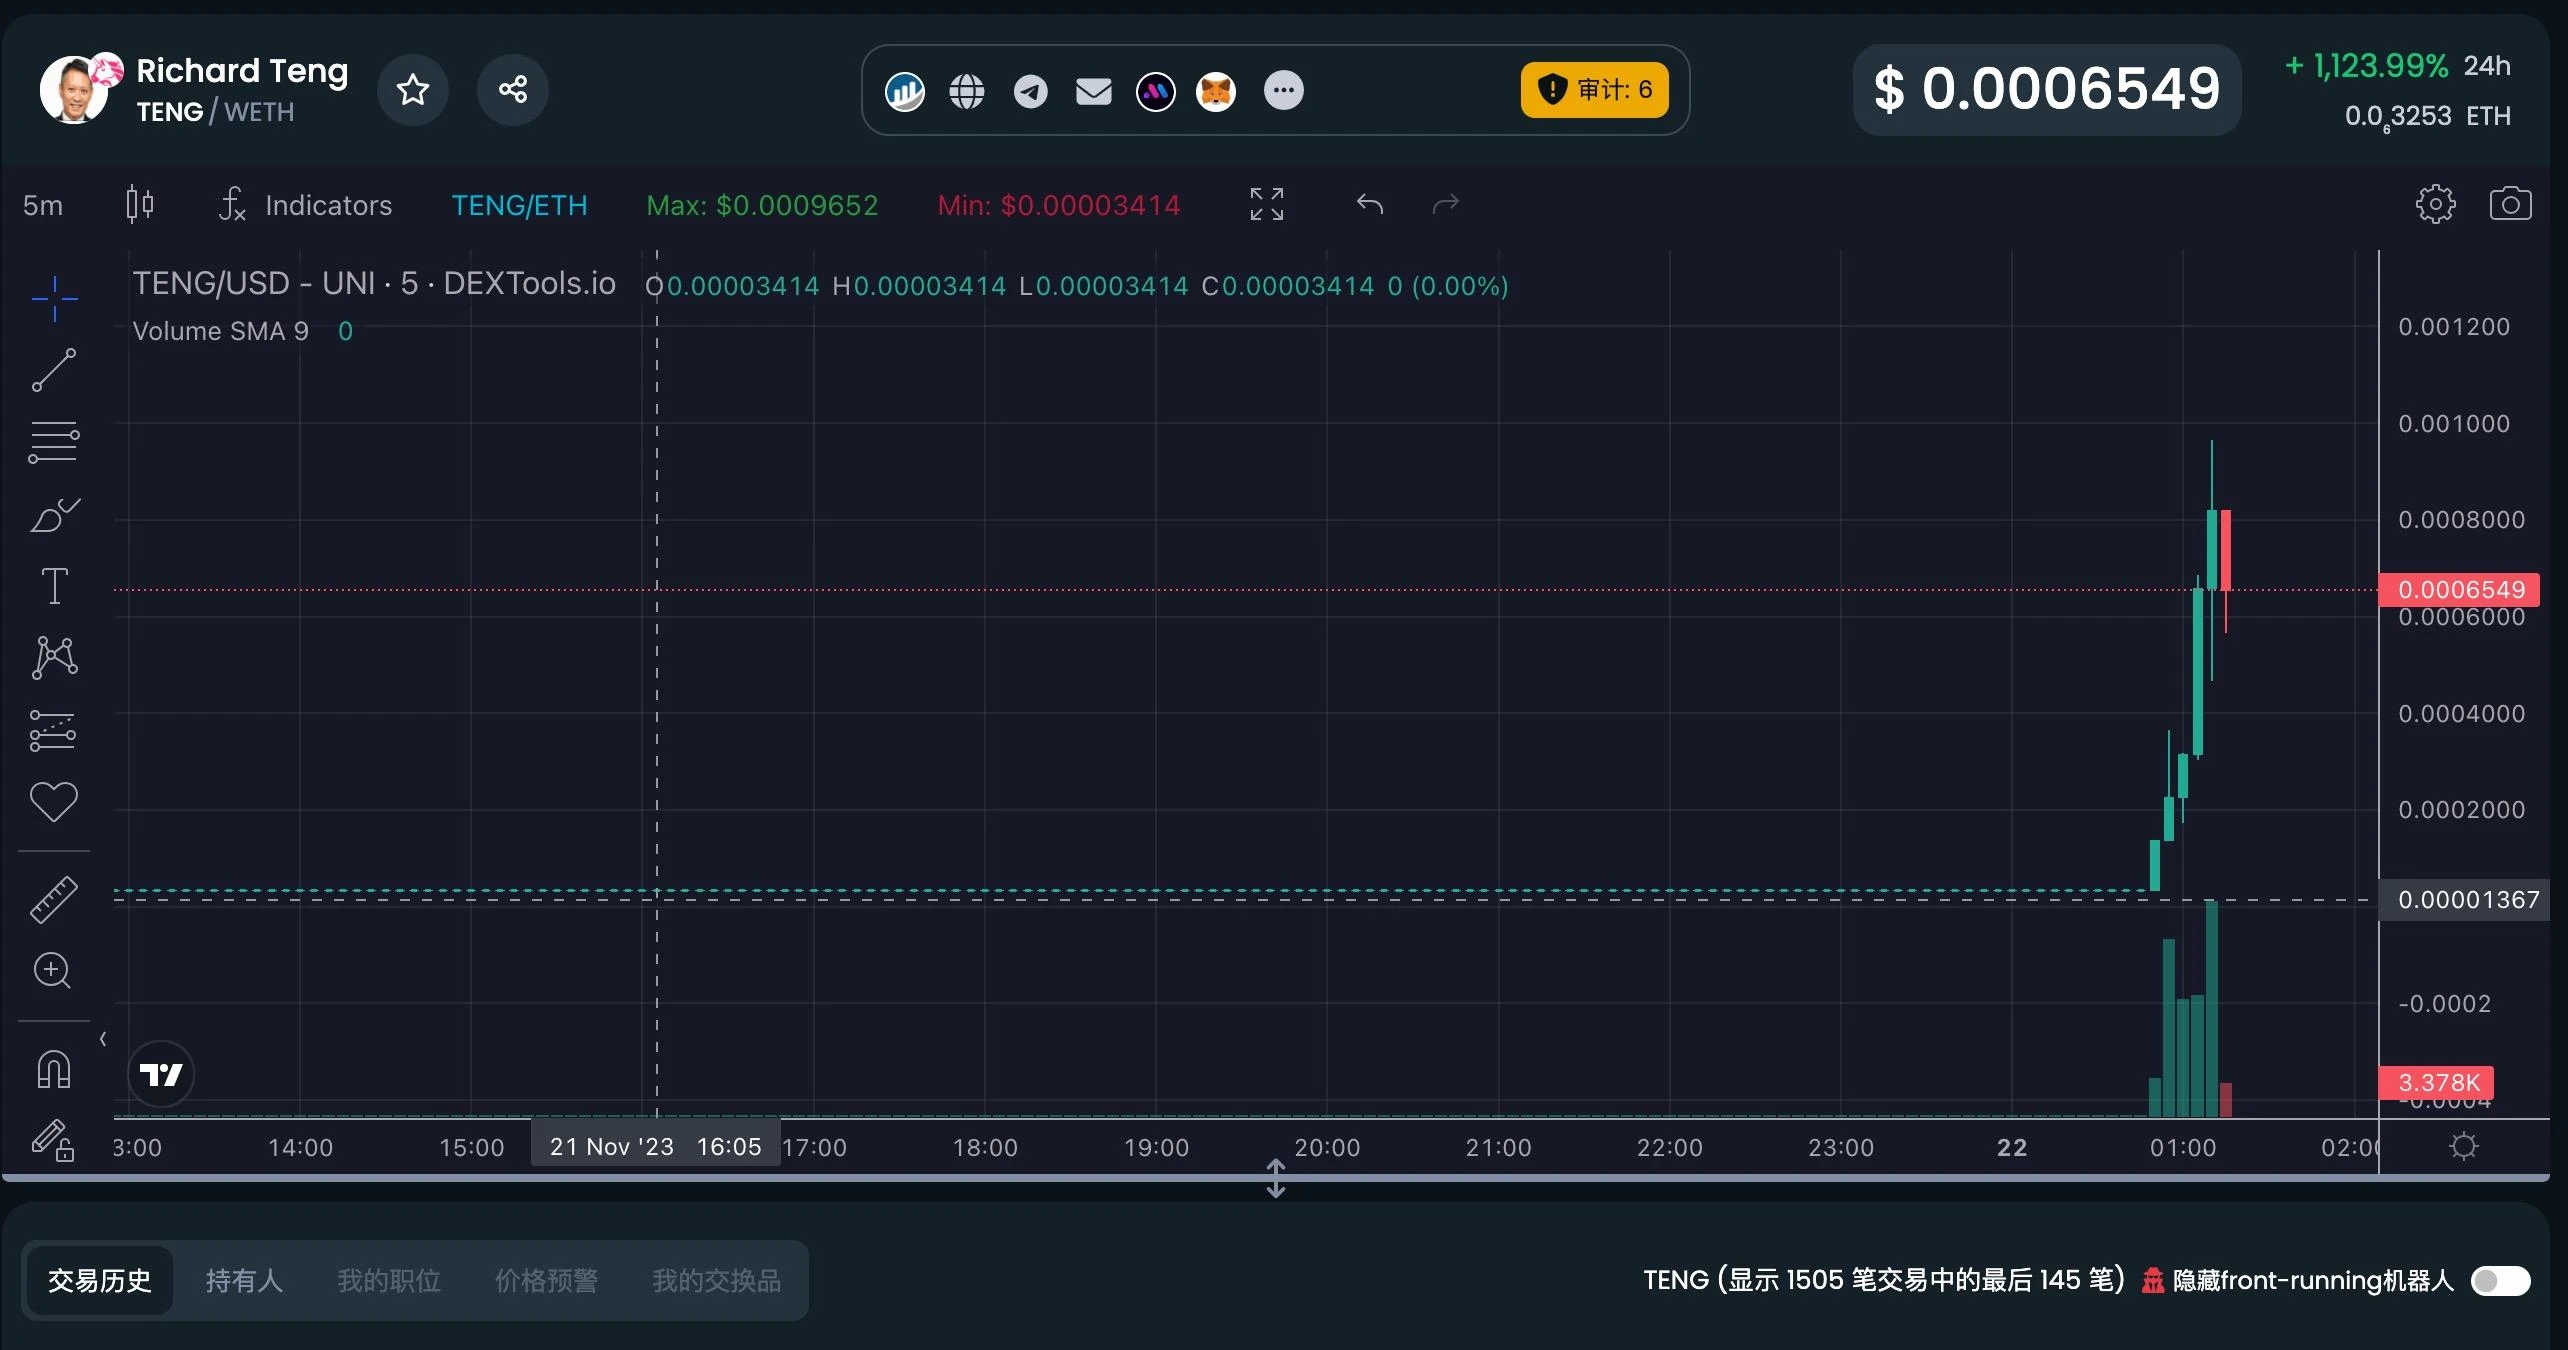Open the 5m timeframe dropdown
The image size is (2568, 1350).
click(x=43, y=205)
